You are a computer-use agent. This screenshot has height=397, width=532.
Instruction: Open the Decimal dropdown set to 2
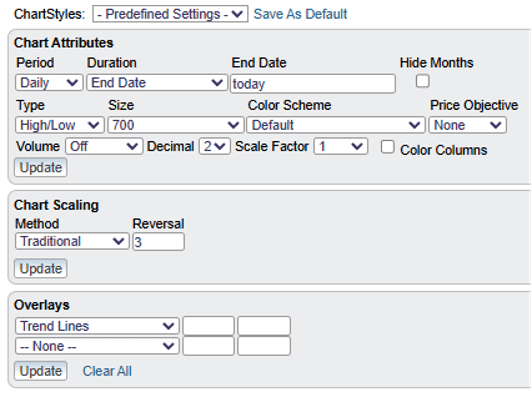click(214, 147)
